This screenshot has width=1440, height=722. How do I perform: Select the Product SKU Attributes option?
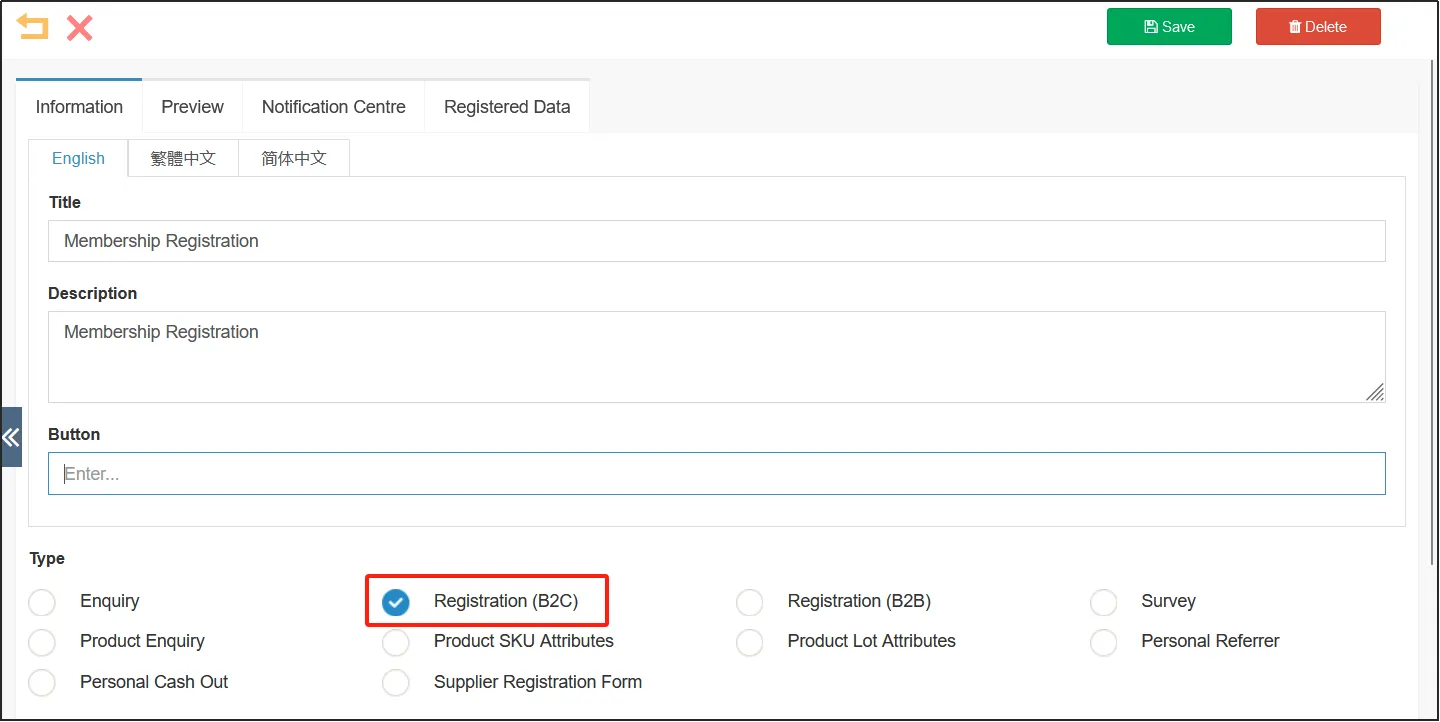coord(396,642)
